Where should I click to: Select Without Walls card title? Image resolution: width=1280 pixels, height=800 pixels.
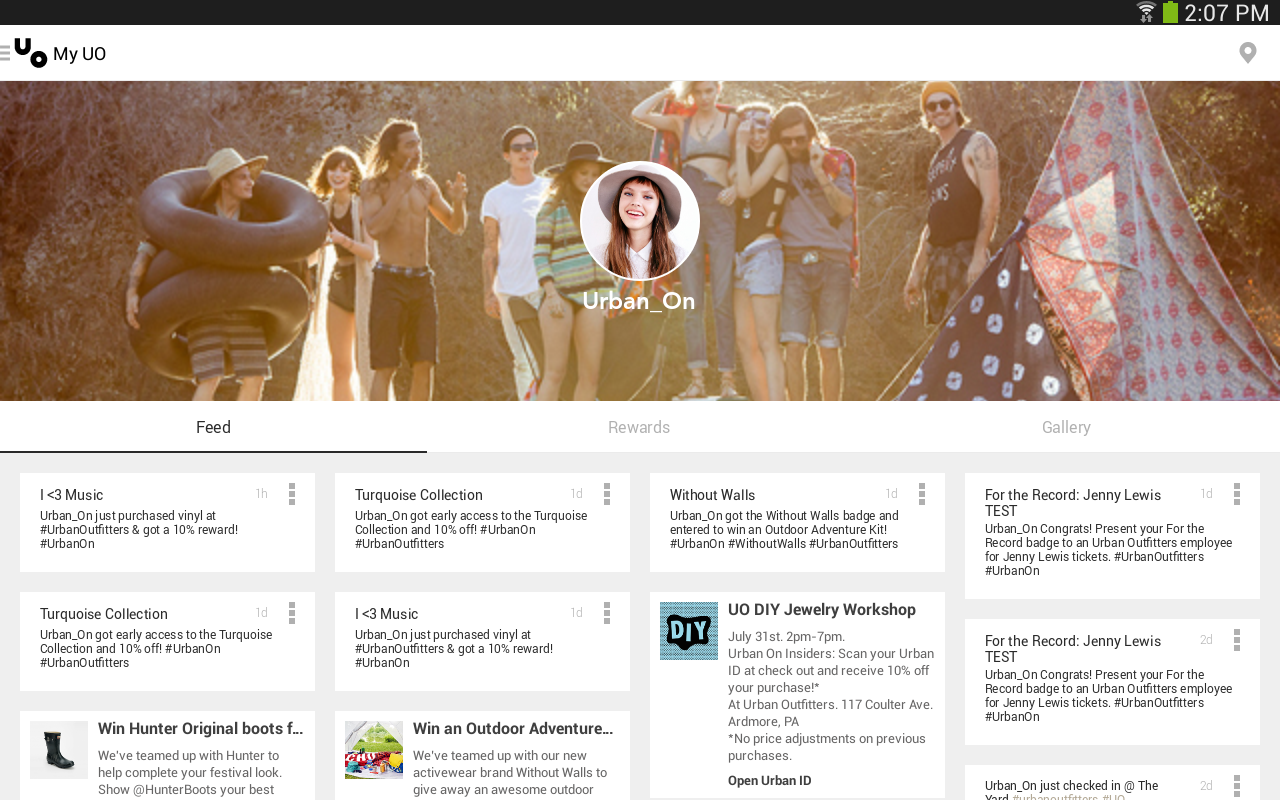point(713,495)
